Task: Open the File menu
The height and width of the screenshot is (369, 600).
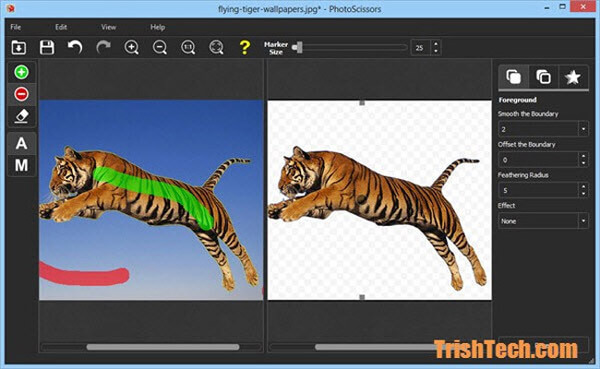Action: [16, 27]
